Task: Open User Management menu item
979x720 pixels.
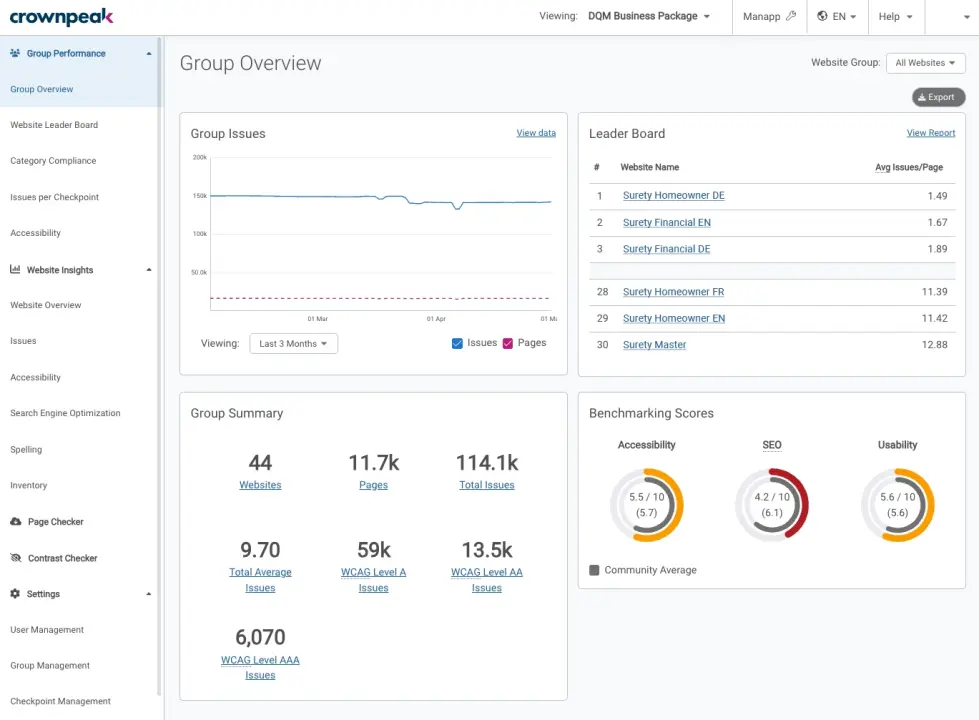Action: coord(47,629)
